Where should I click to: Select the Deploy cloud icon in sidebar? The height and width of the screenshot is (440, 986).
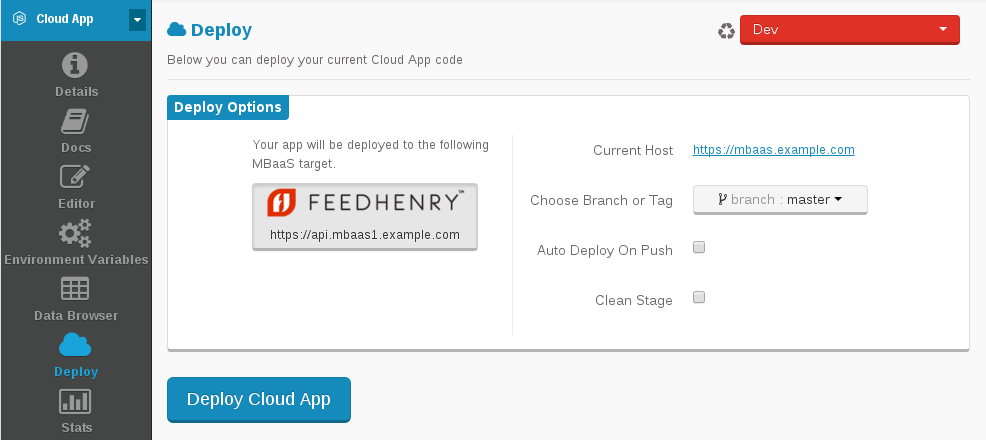(75, 345)
